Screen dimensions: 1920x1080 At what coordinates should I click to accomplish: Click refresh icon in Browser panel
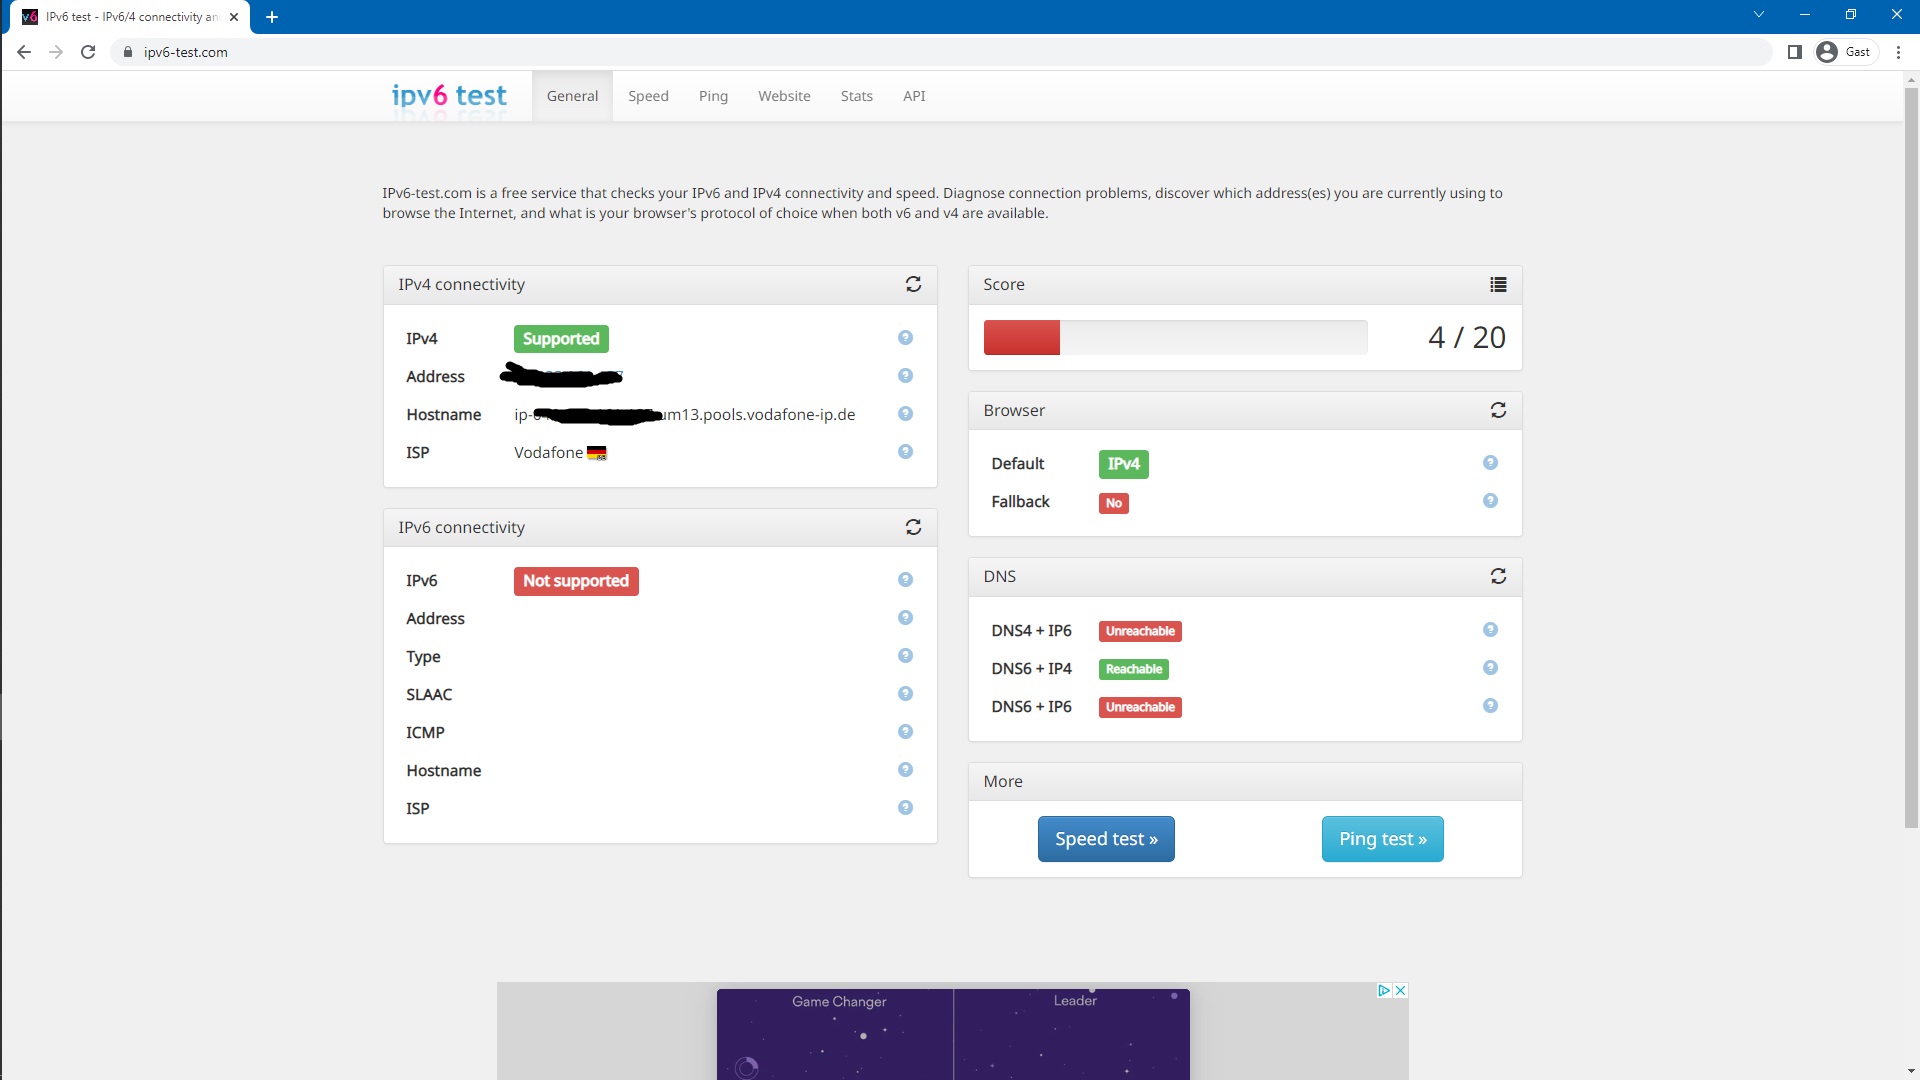coord(1498,411)
